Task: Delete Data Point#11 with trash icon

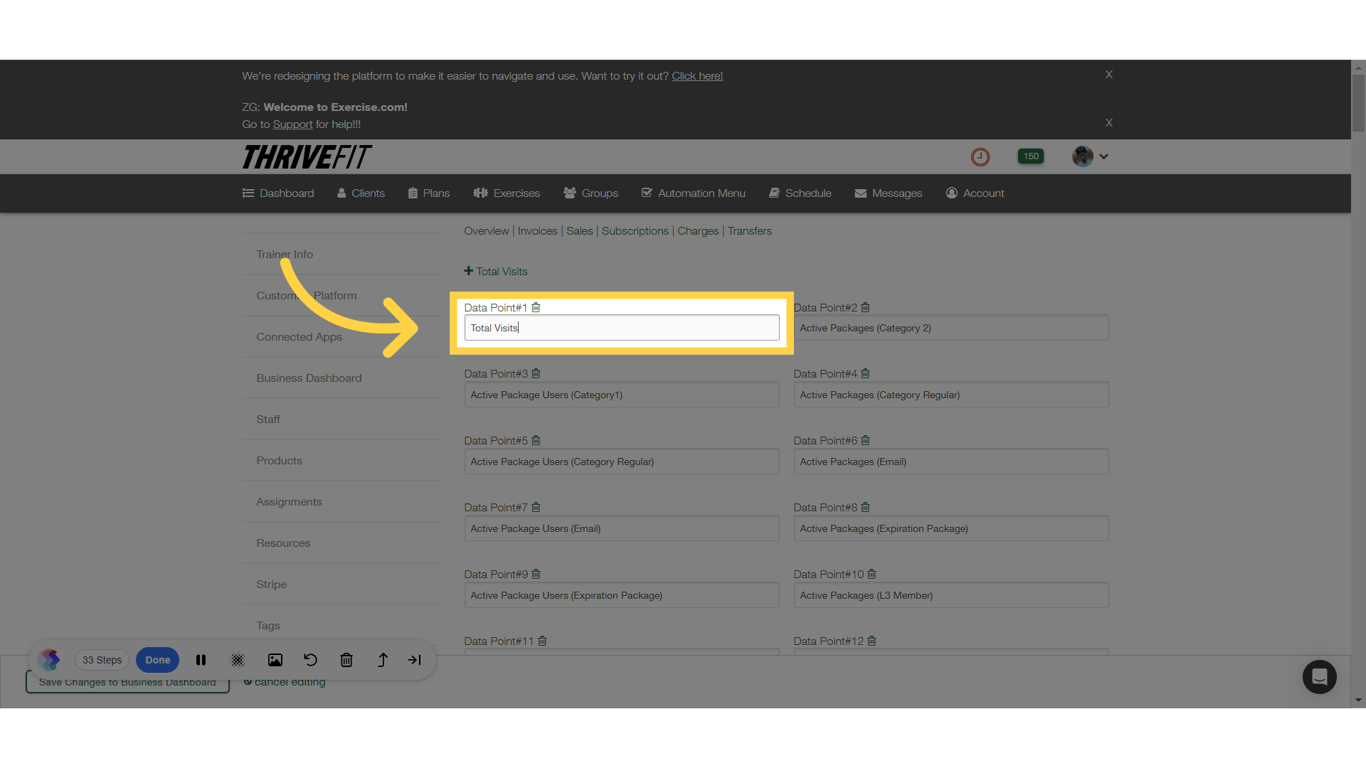Action: click(542, 641)
